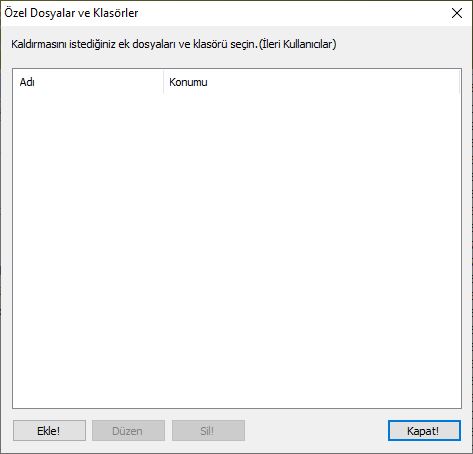Select the Konumu header label

(x=188, y=82)
